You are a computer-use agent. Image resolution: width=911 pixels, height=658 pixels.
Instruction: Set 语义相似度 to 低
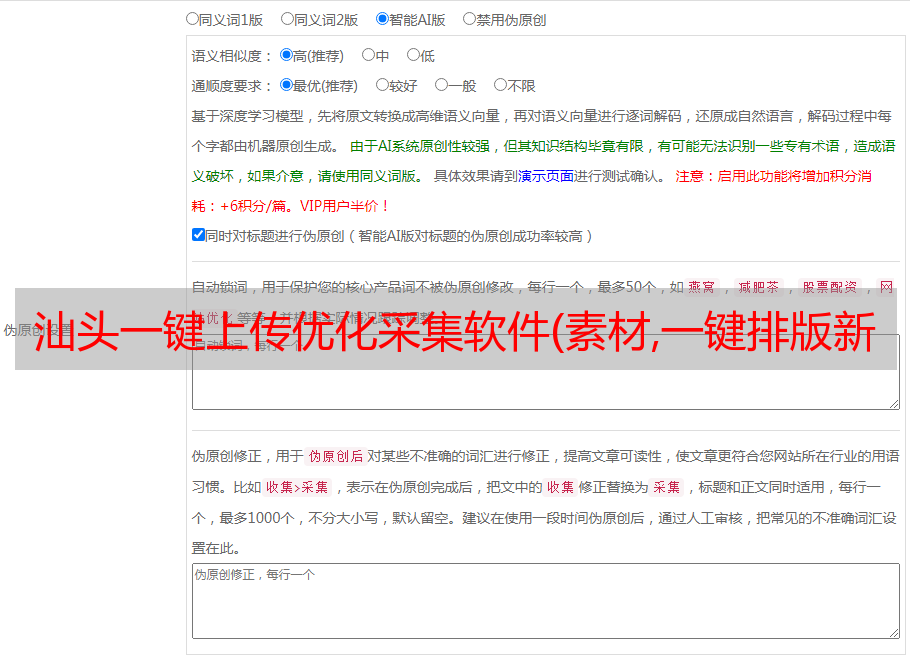pos(413,55)
